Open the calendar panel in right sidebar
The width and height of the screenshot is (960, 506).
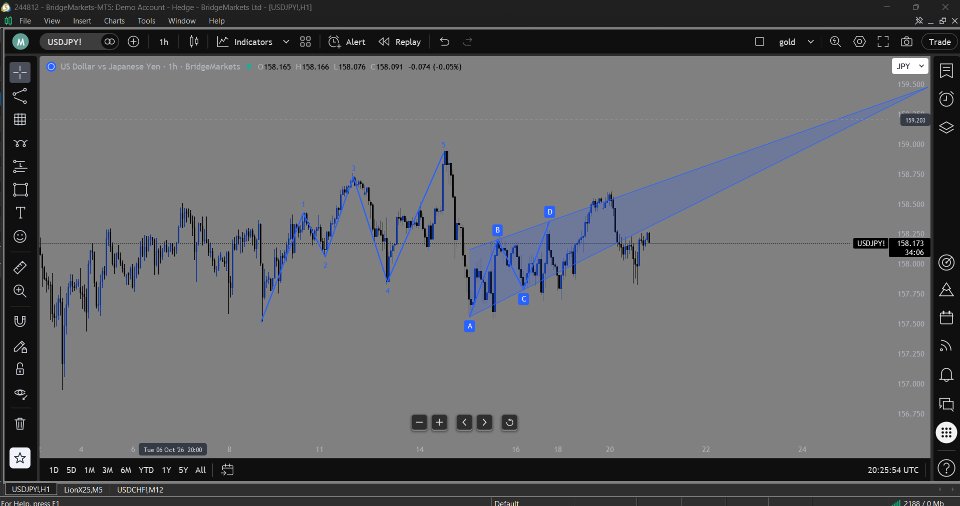click(x=946, y=317)
